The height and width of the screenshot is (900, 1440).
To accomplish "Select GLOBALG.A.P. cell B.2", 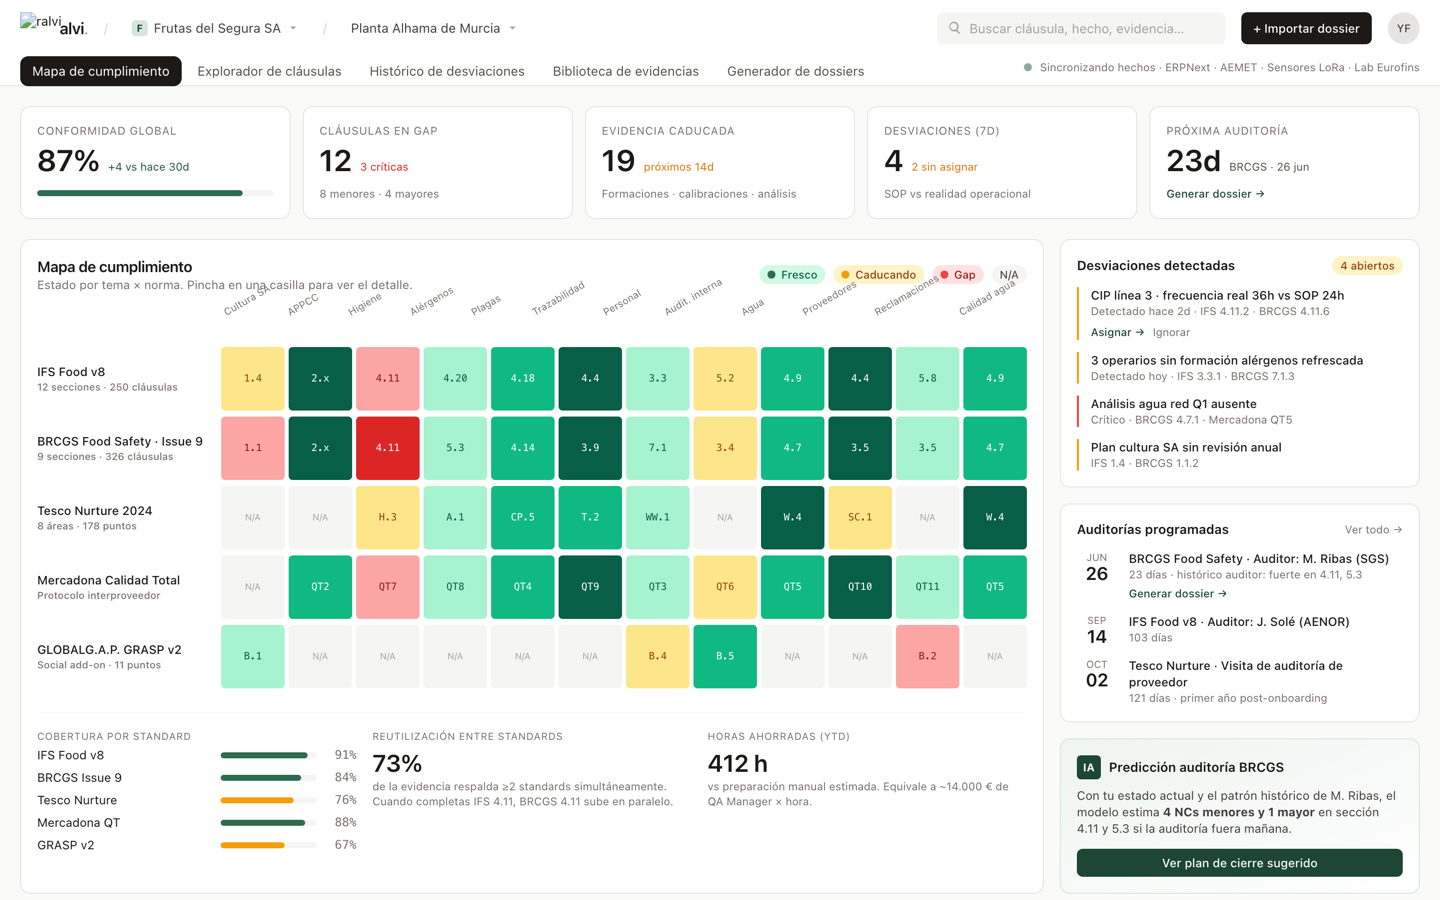I will click(928, 657).
